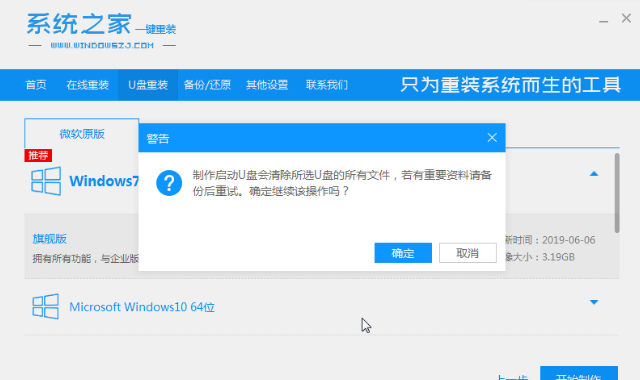Click the 只为重装系统而生的工具 slogan
This screenshot has width=640, height=380.
tap(510, 85)
